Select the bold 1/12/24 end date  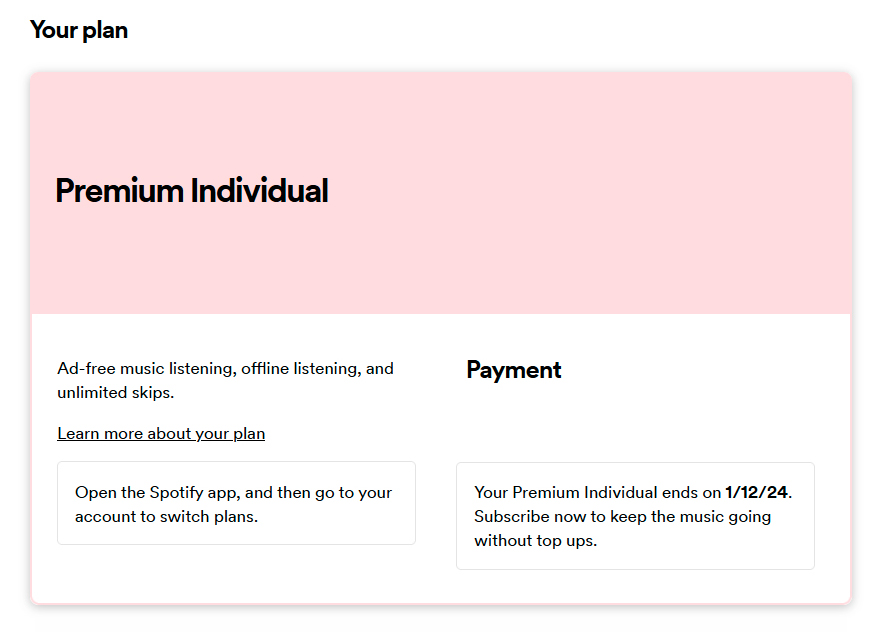(x=756, y=492)
